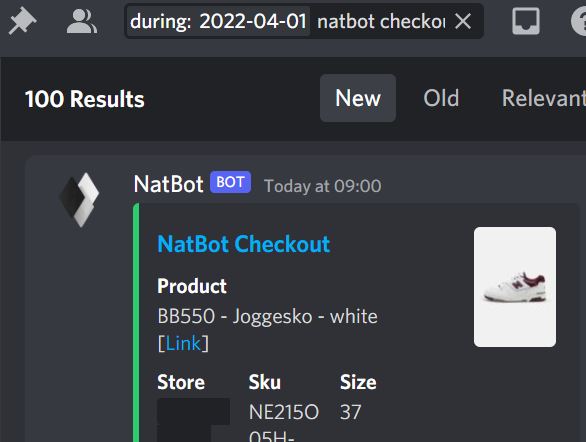
Task: Sort results by Old
Action: (441, 98)
